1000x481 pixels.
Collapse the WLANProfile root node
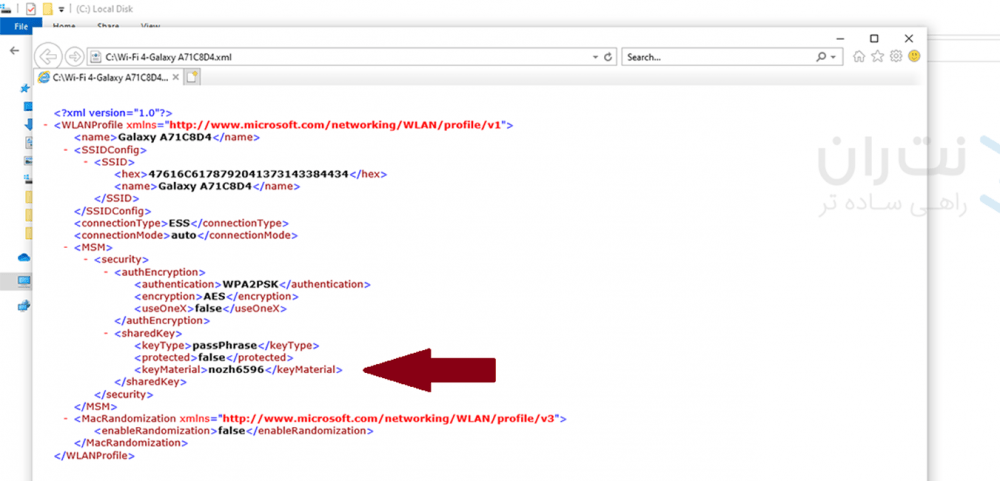tap(45, 126)
